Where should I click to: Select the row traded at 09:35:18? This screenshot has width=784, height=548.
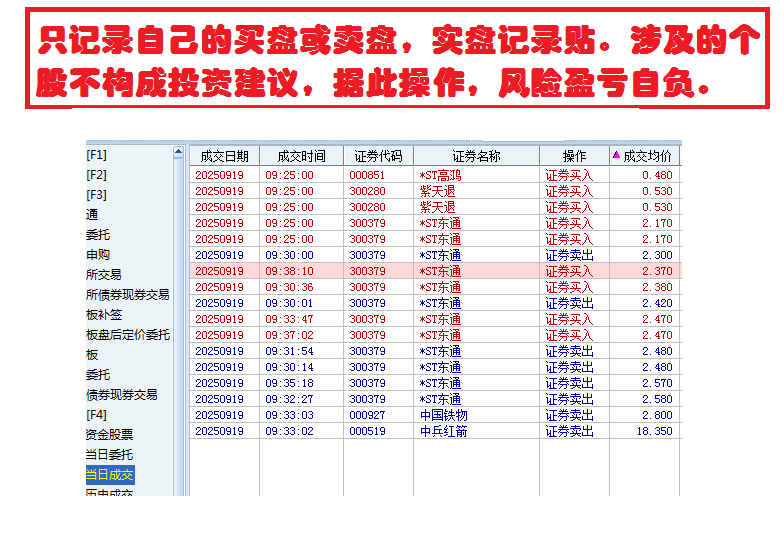click(435, 383)
